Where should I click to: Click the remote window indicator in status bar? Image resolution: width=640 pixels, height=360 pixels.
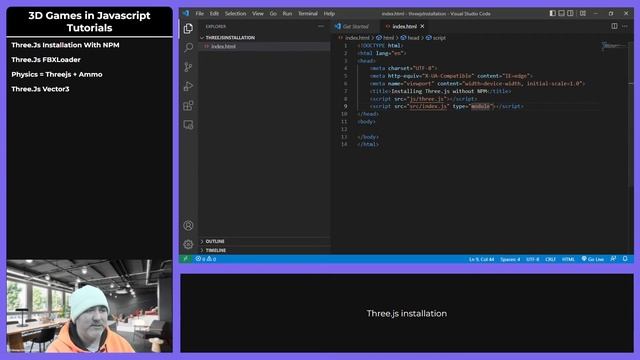[x=186, y=259]
